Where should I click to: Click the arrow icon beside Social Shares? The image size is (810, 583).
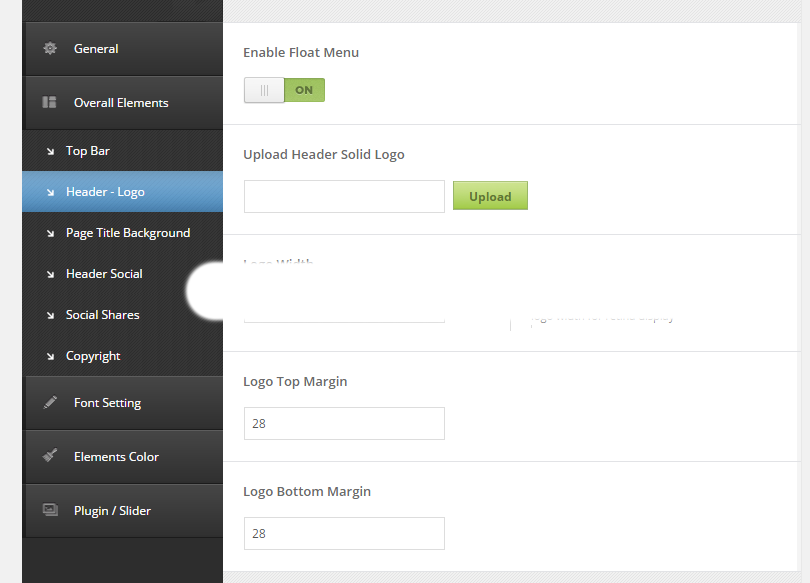[x=50, y=316]
